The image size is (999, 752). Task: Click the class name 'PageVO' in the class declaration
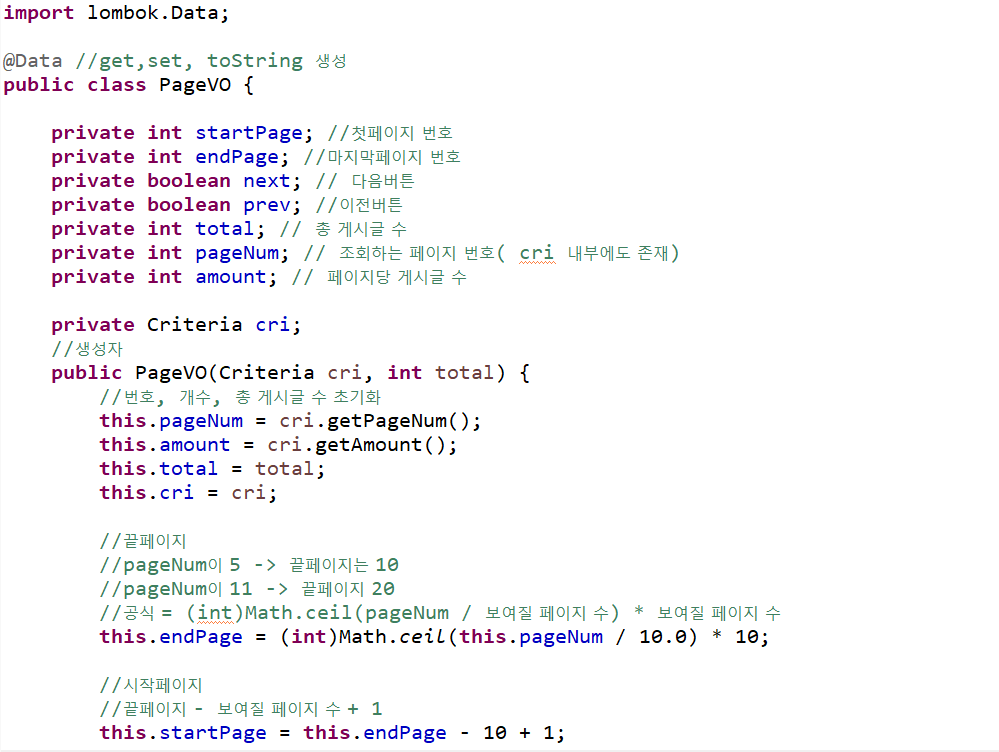click(195, 85)
